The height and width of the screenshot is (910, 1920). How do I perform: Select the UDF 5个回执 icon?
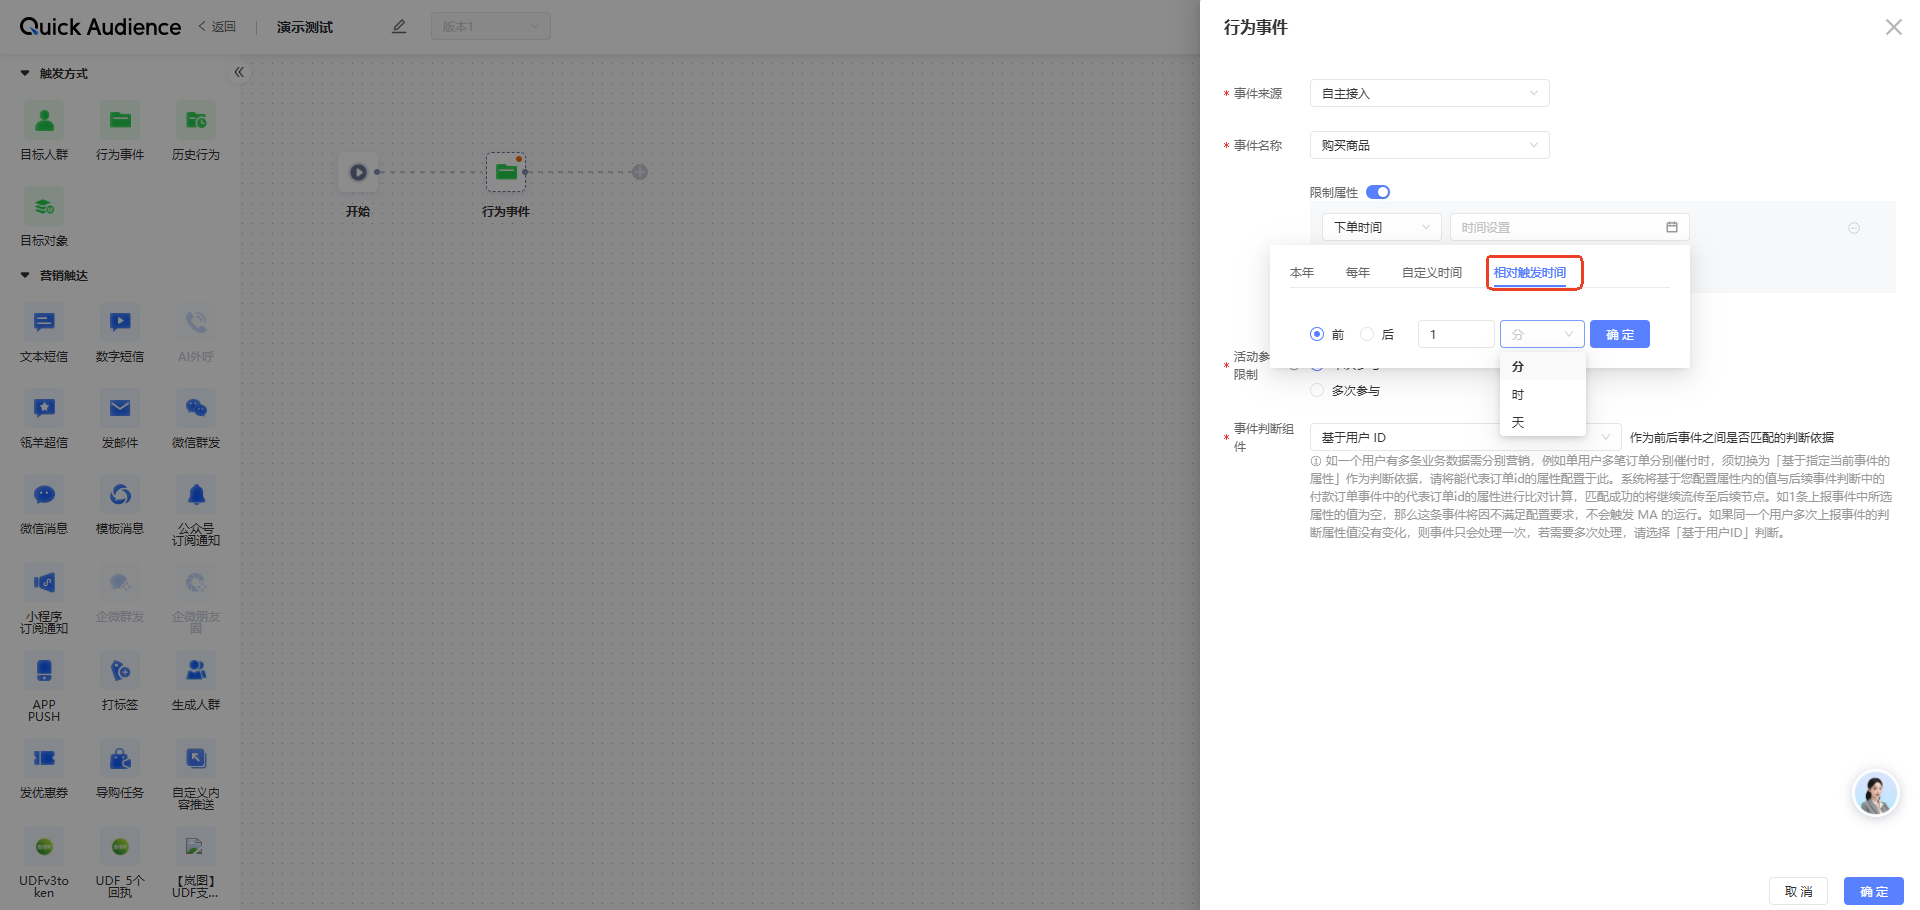pyautogui.click(x=120, y=846)
